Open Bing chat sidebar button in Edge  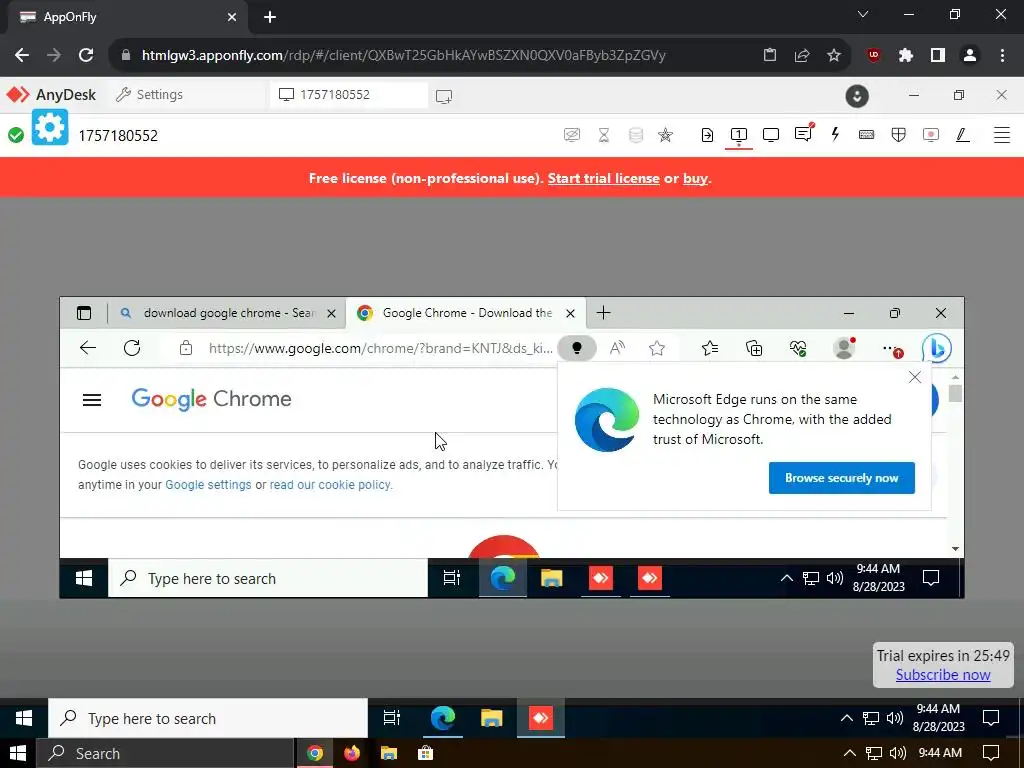point(936,348)
